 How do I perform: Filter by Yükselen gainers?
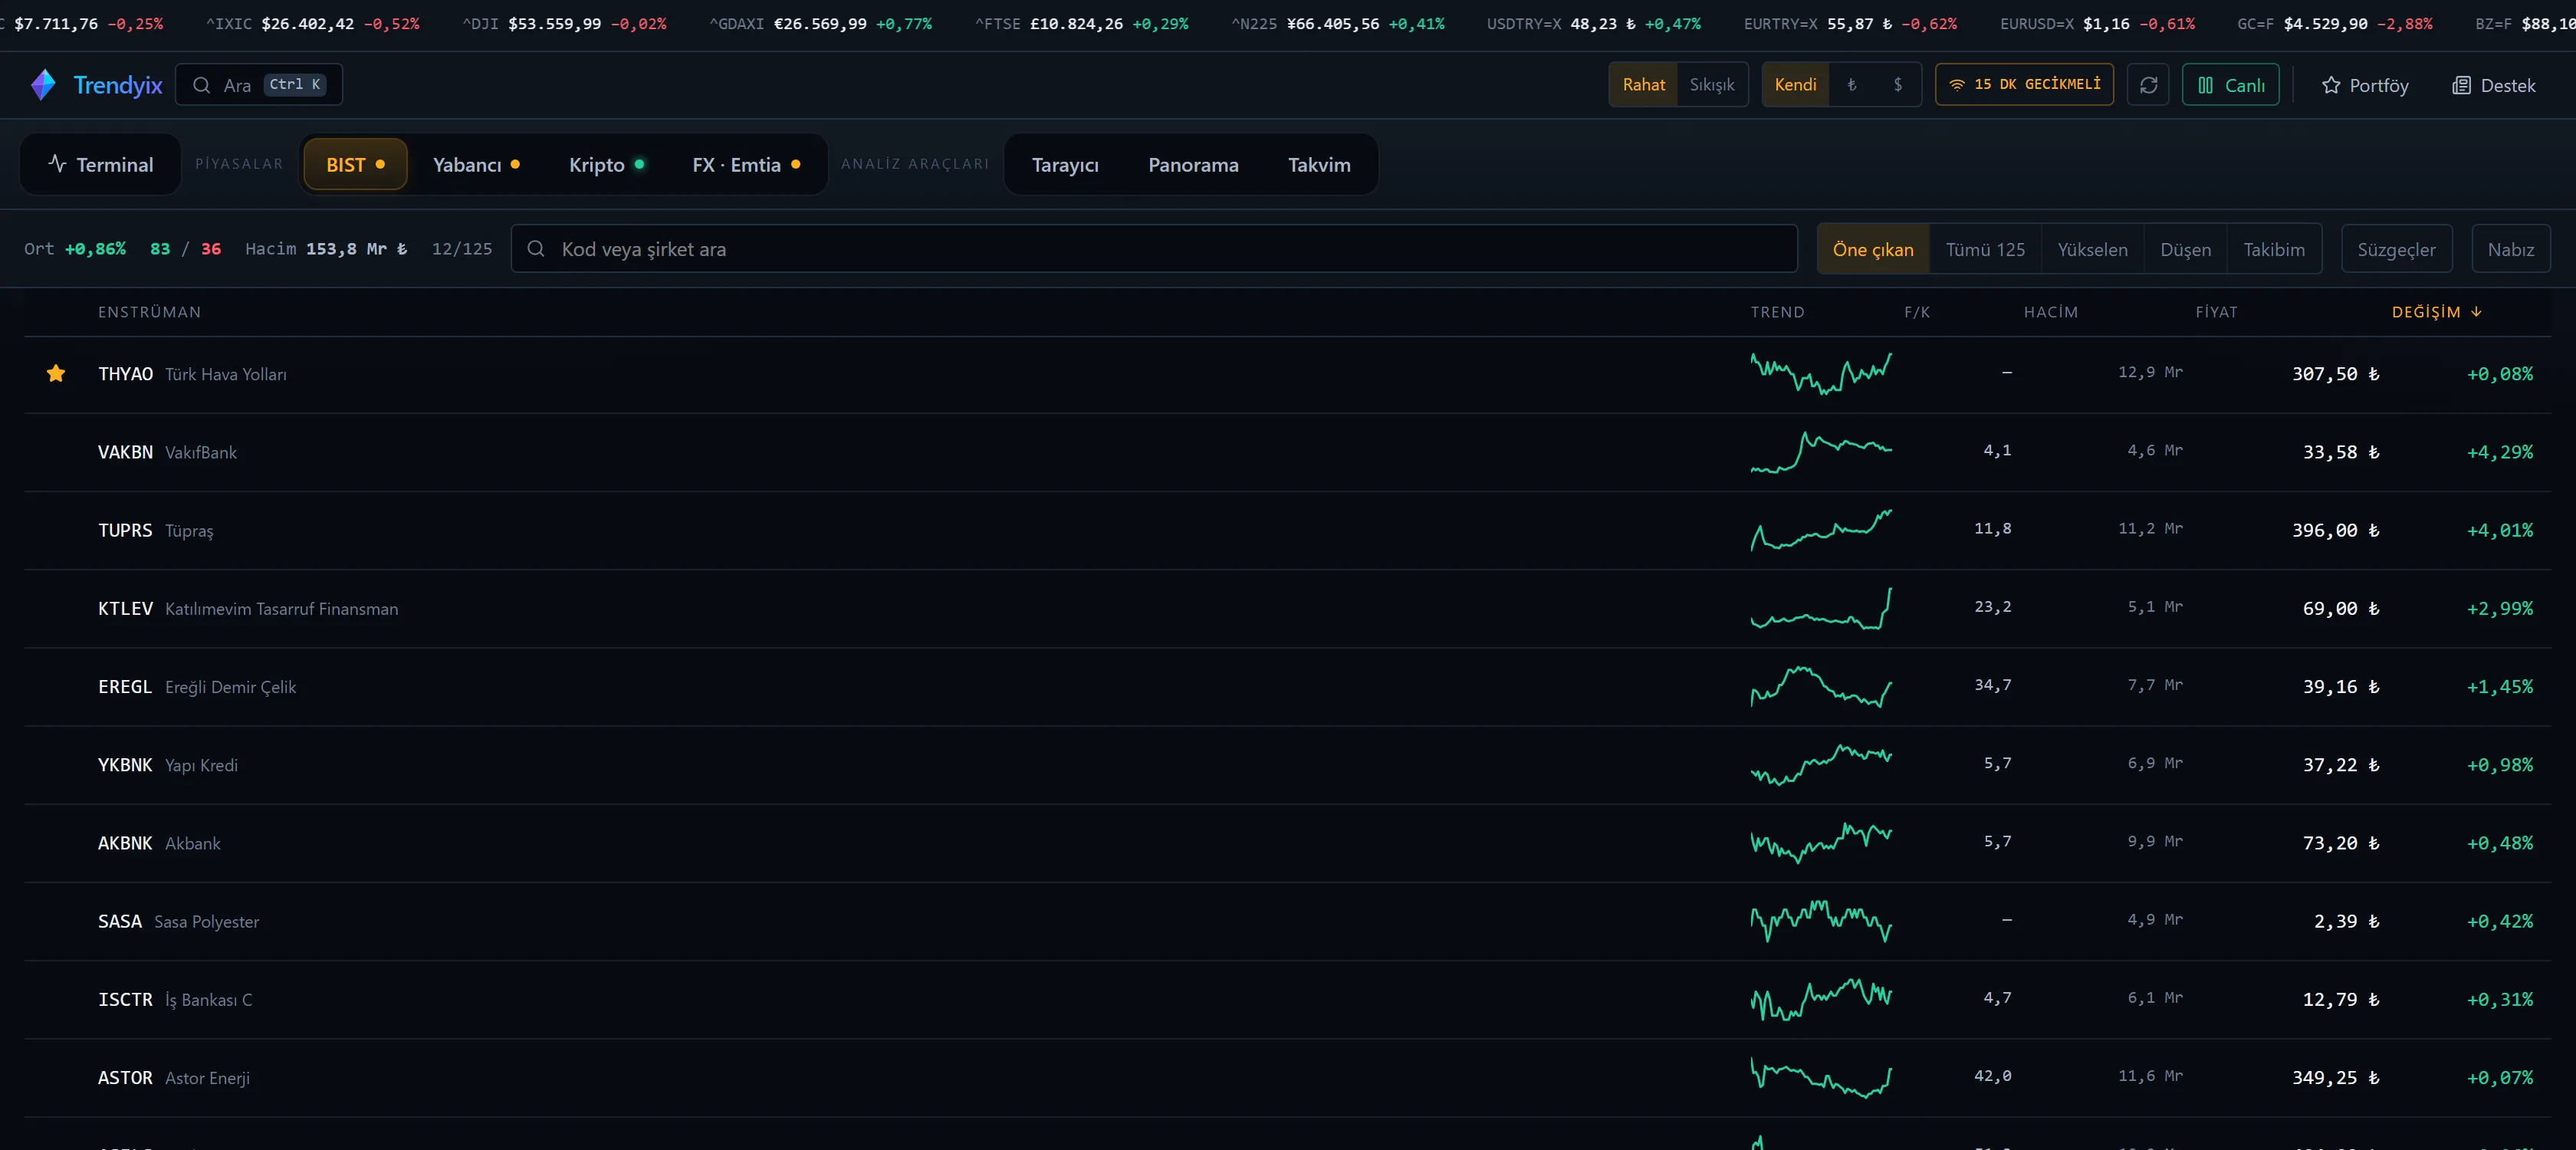click(x=2092, y=249)
